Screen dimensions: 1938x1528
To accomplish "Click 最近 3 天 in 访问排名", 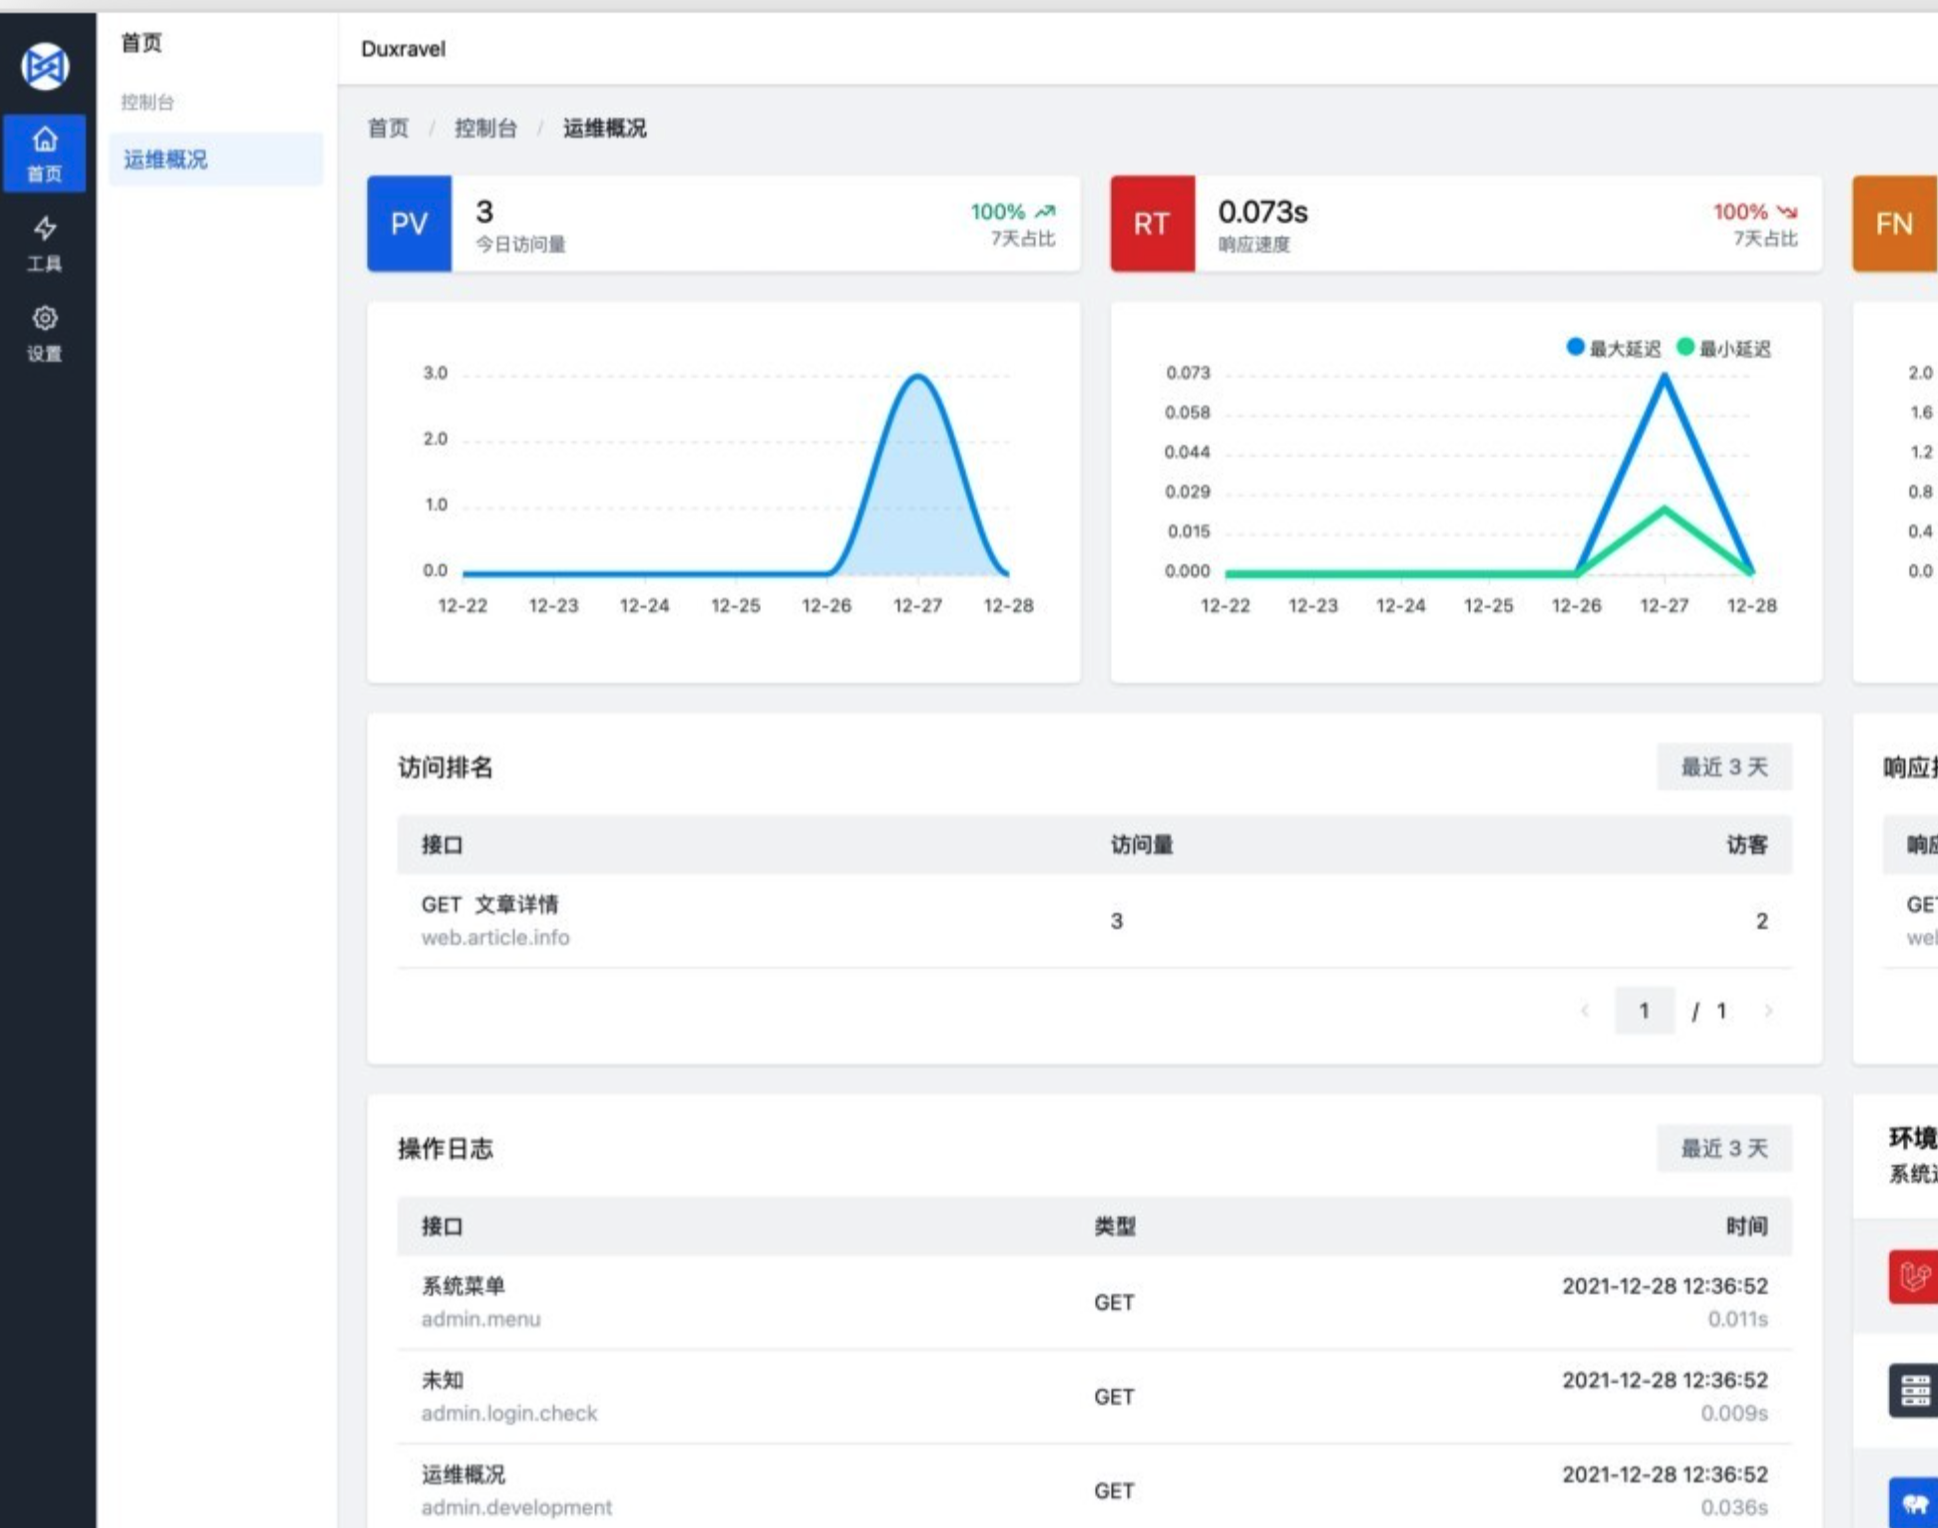I will point(1724,767).
